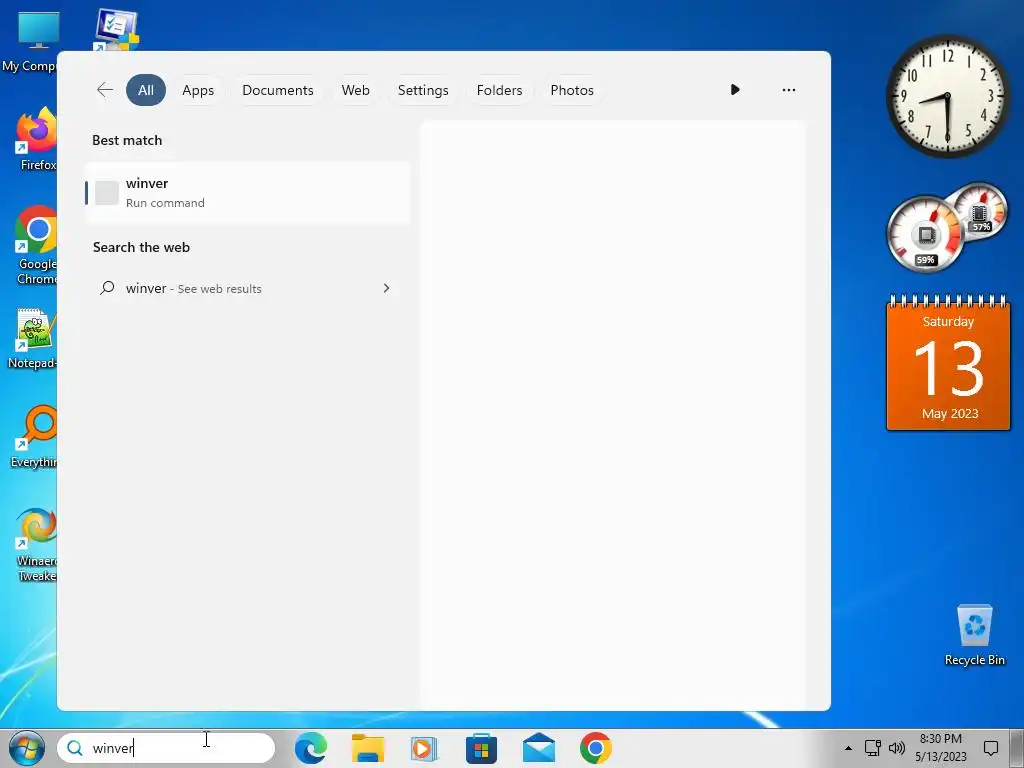This screenshot has width=1024, height=768.
Task: Switch to the Folders filter tab
Action: click(x=500, y=90)
